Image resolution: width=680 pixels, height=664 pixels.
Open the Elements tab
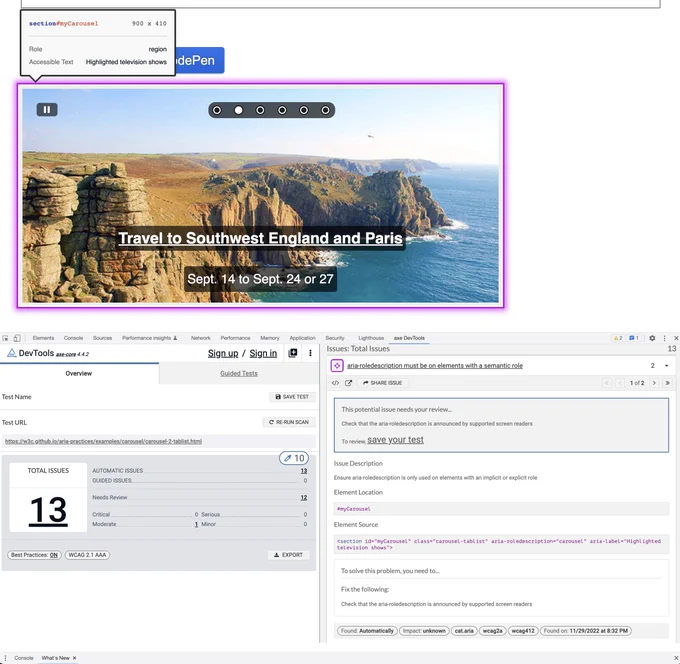click(43, 338)
